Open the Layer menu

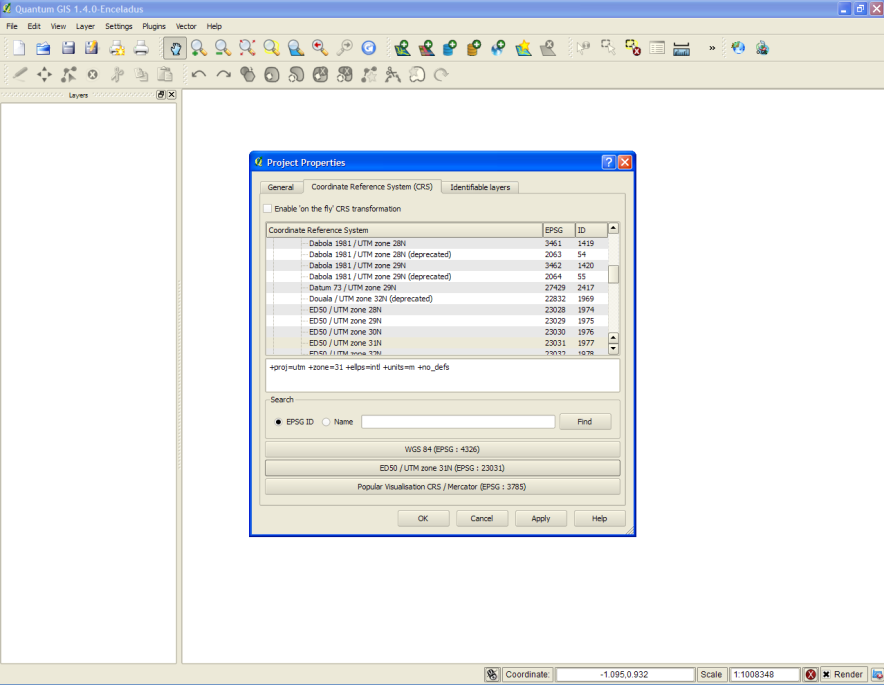(85, 26)
